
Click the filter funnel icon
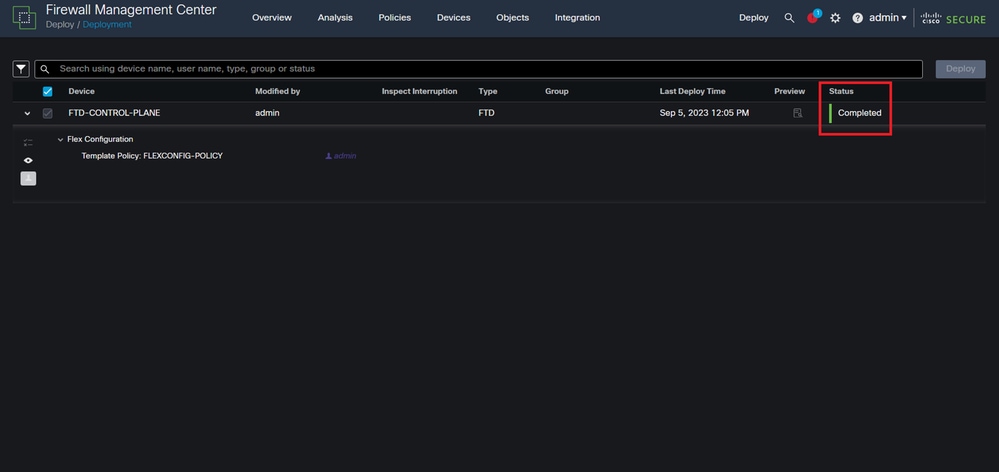pyautogui.click(x=21, y=69)
